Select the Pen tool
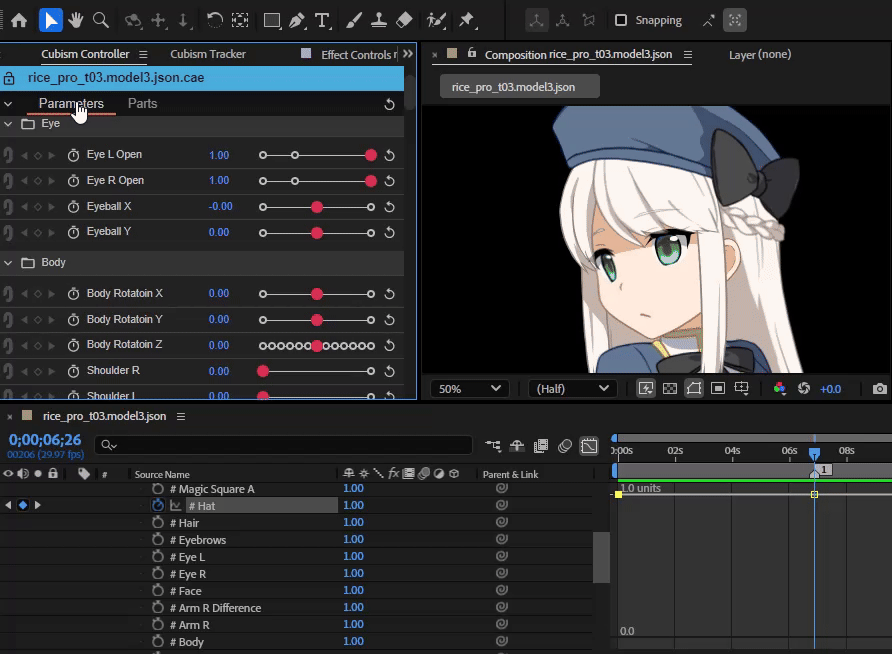 [x=297, y=21]
